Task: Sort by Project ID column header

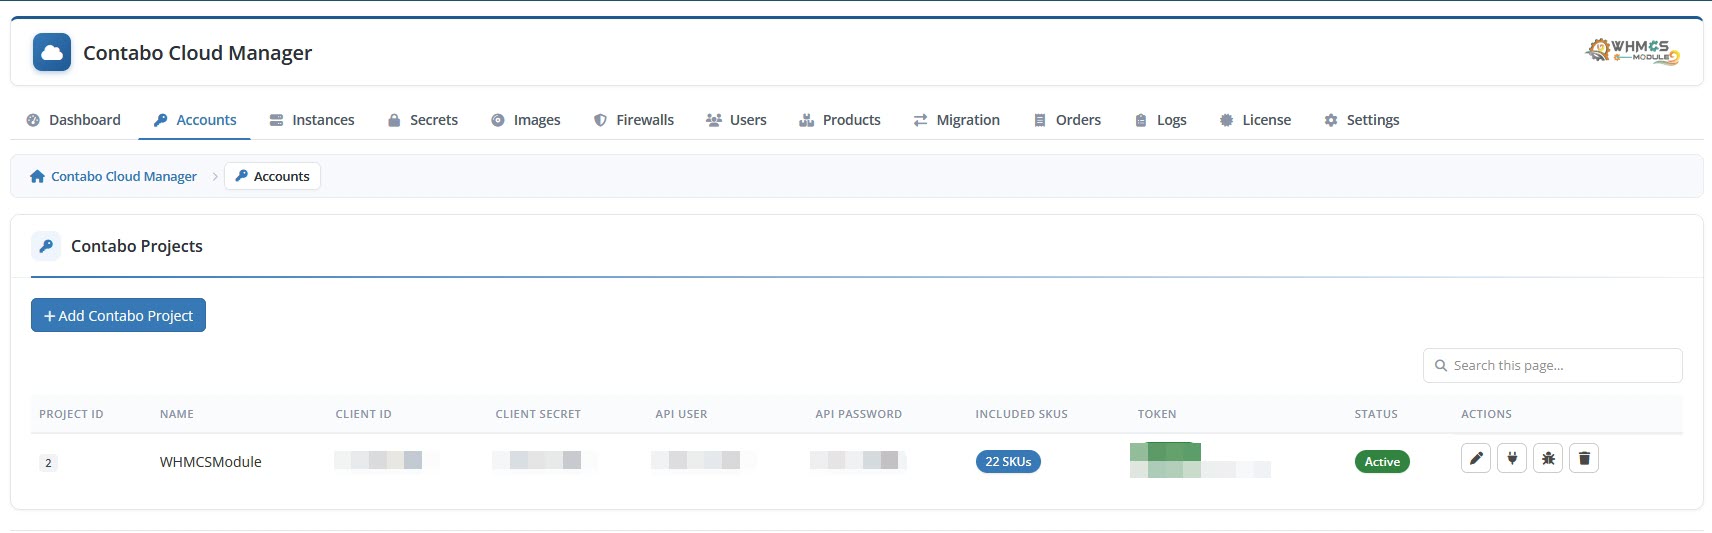Action: pyautogui.click(x=71, y=414)
